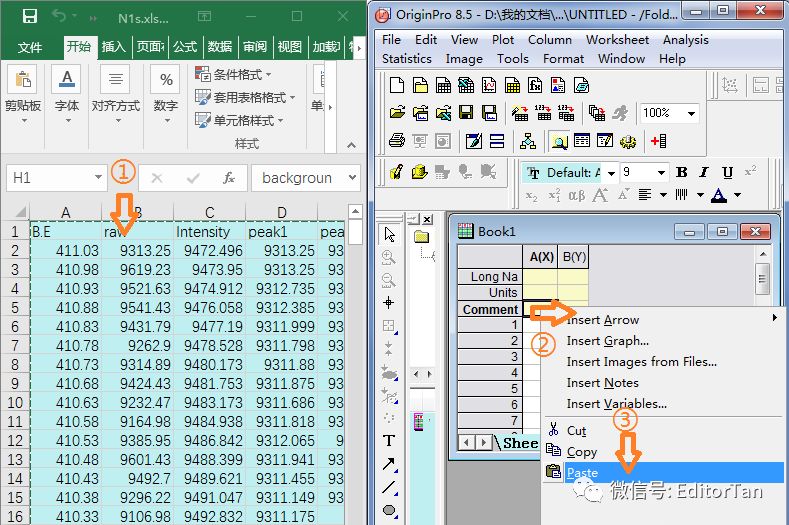Create a New Excel workbook in Origin
The image size is (789, 525).
(x=466, y=85)
